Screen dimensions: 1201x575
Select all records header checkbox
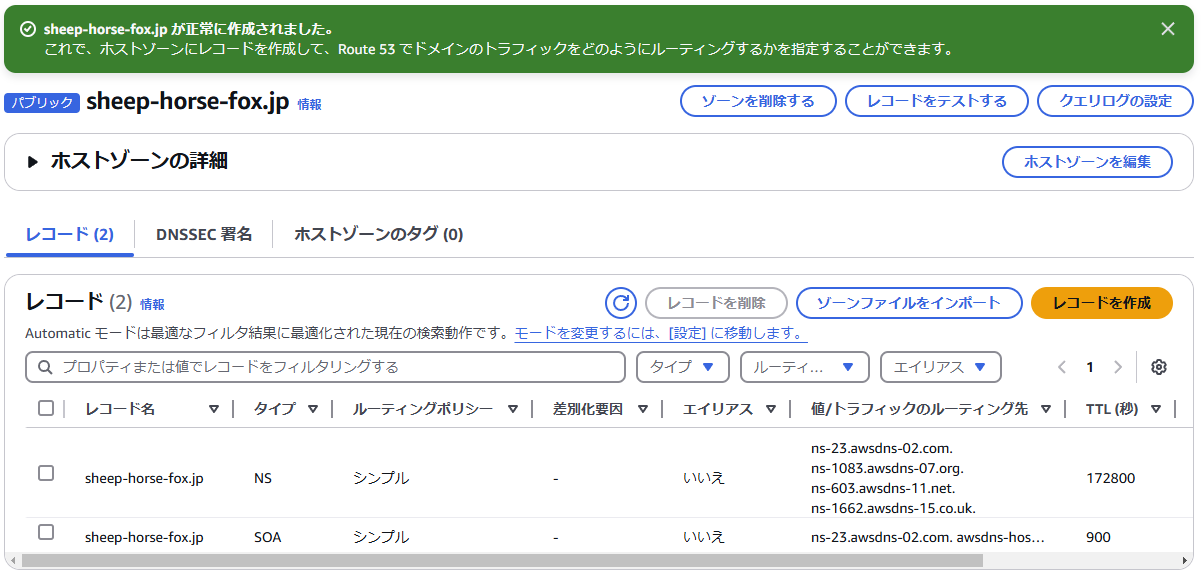coord(46,408)
